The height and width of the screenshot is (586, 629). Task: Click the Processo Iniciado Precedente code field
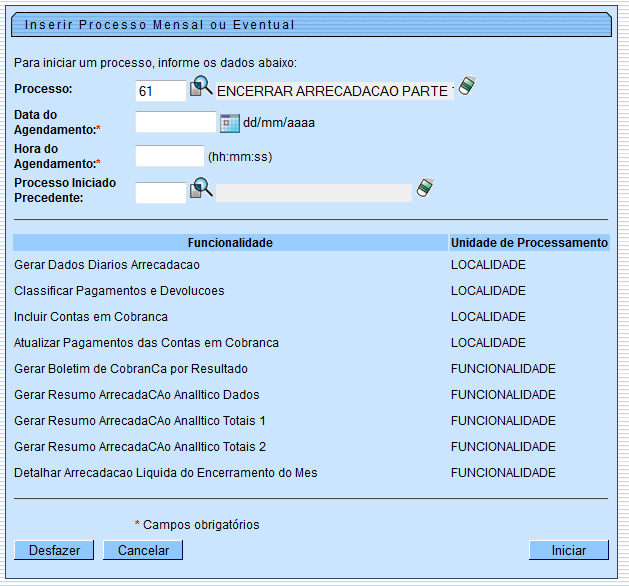coord(160,192)
